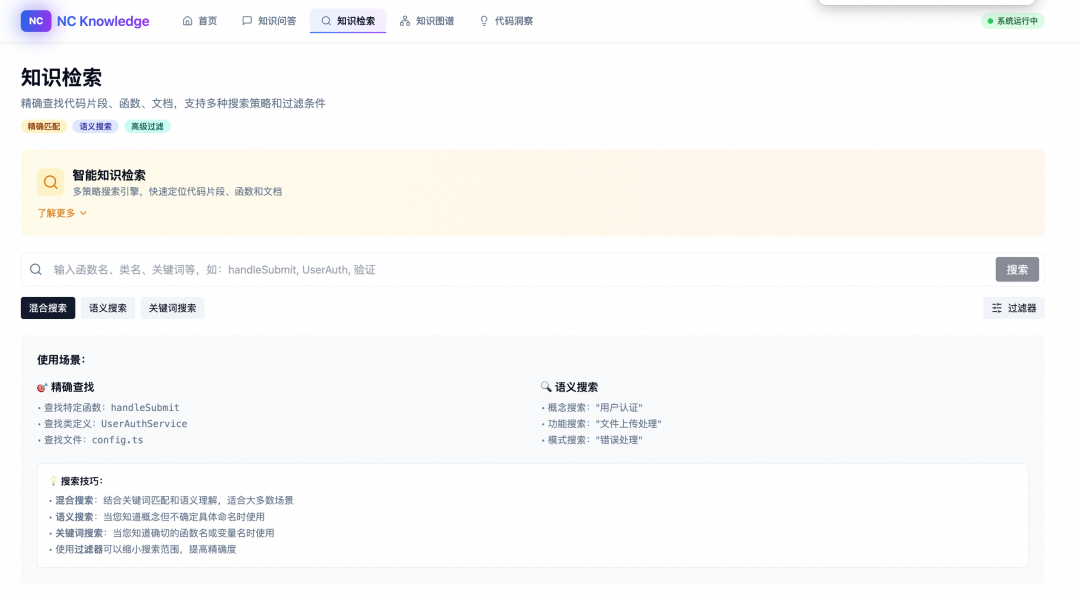Switch to the 知识检索 navigation tab

(347, 20)
